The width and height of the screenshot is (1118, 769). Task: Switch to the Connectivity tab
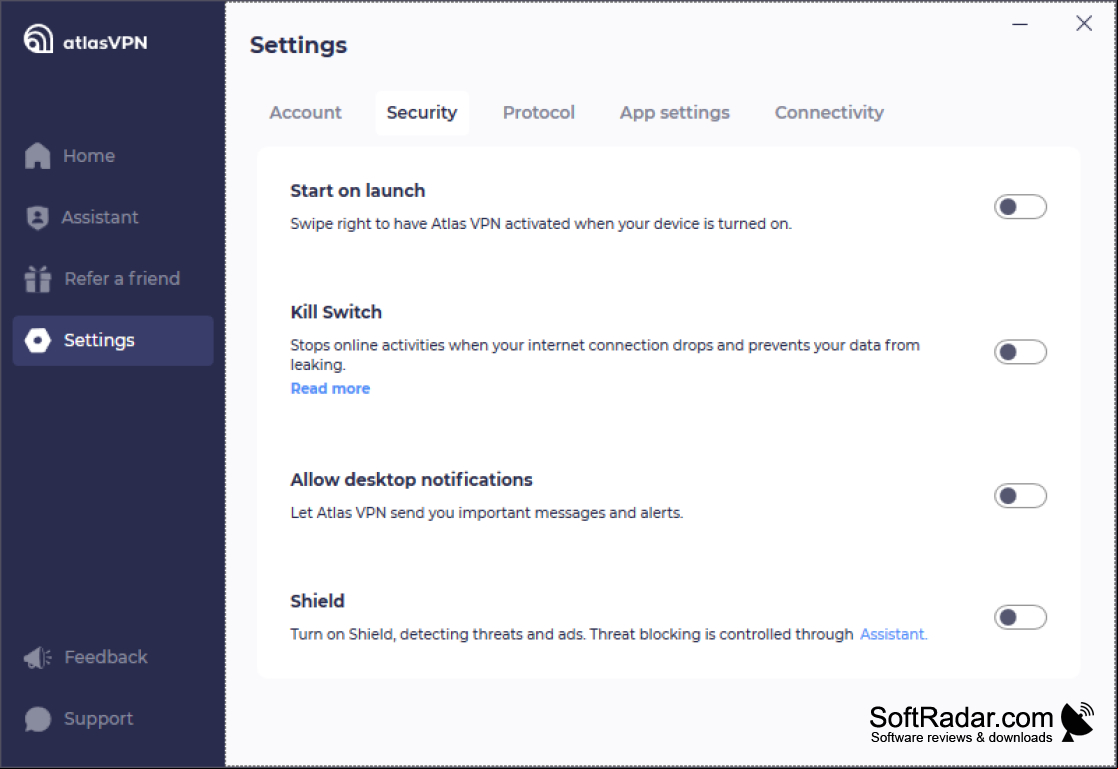click(829, 113)
